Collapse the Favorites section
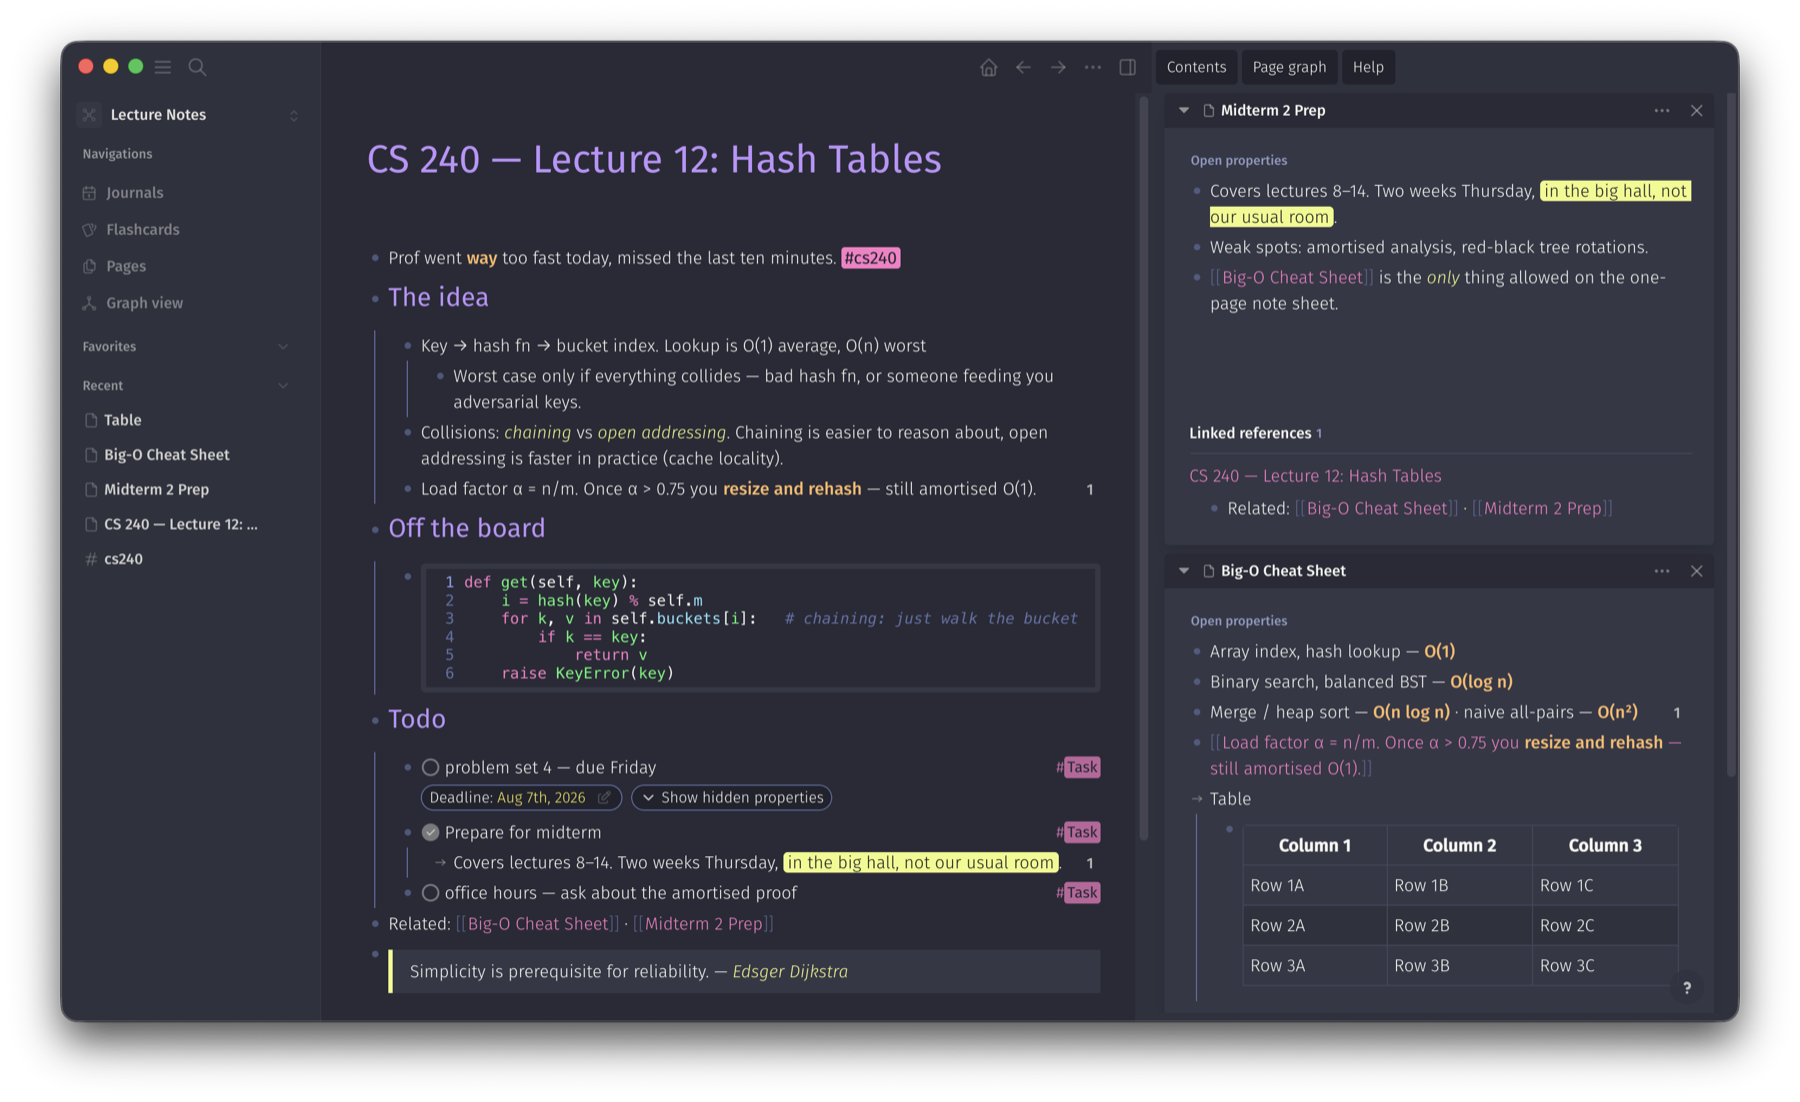Screen dimensions: 1800x1102 click(283, 347)
